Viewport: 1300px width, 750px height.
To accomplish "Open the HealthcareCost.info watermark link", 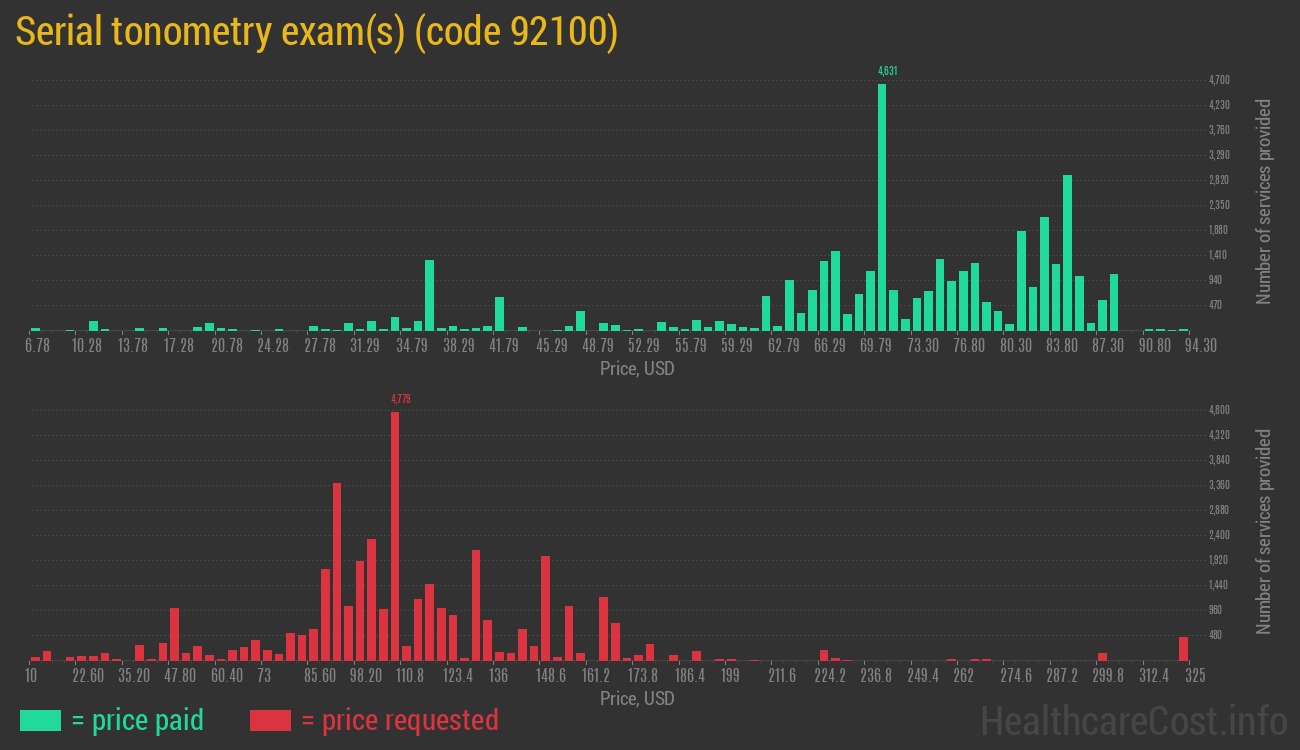I will [1133, 720].
